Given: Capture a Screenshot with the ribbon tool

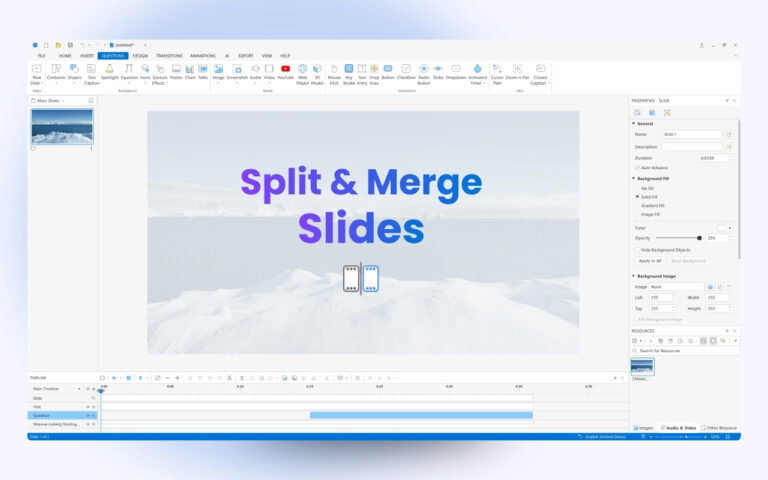Looking at the screenshot, I should [x=237, y=72].
